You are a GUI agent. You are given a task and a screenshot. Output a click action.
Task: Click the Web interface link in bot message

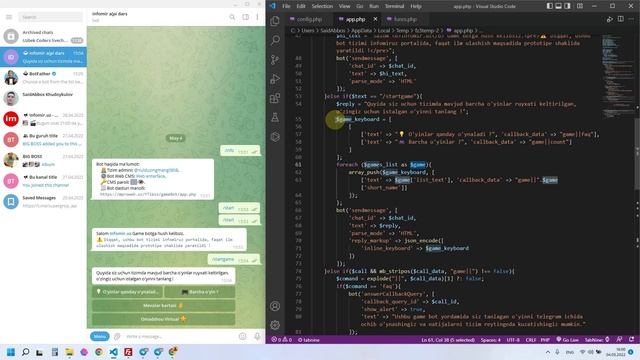click(151, 176)
